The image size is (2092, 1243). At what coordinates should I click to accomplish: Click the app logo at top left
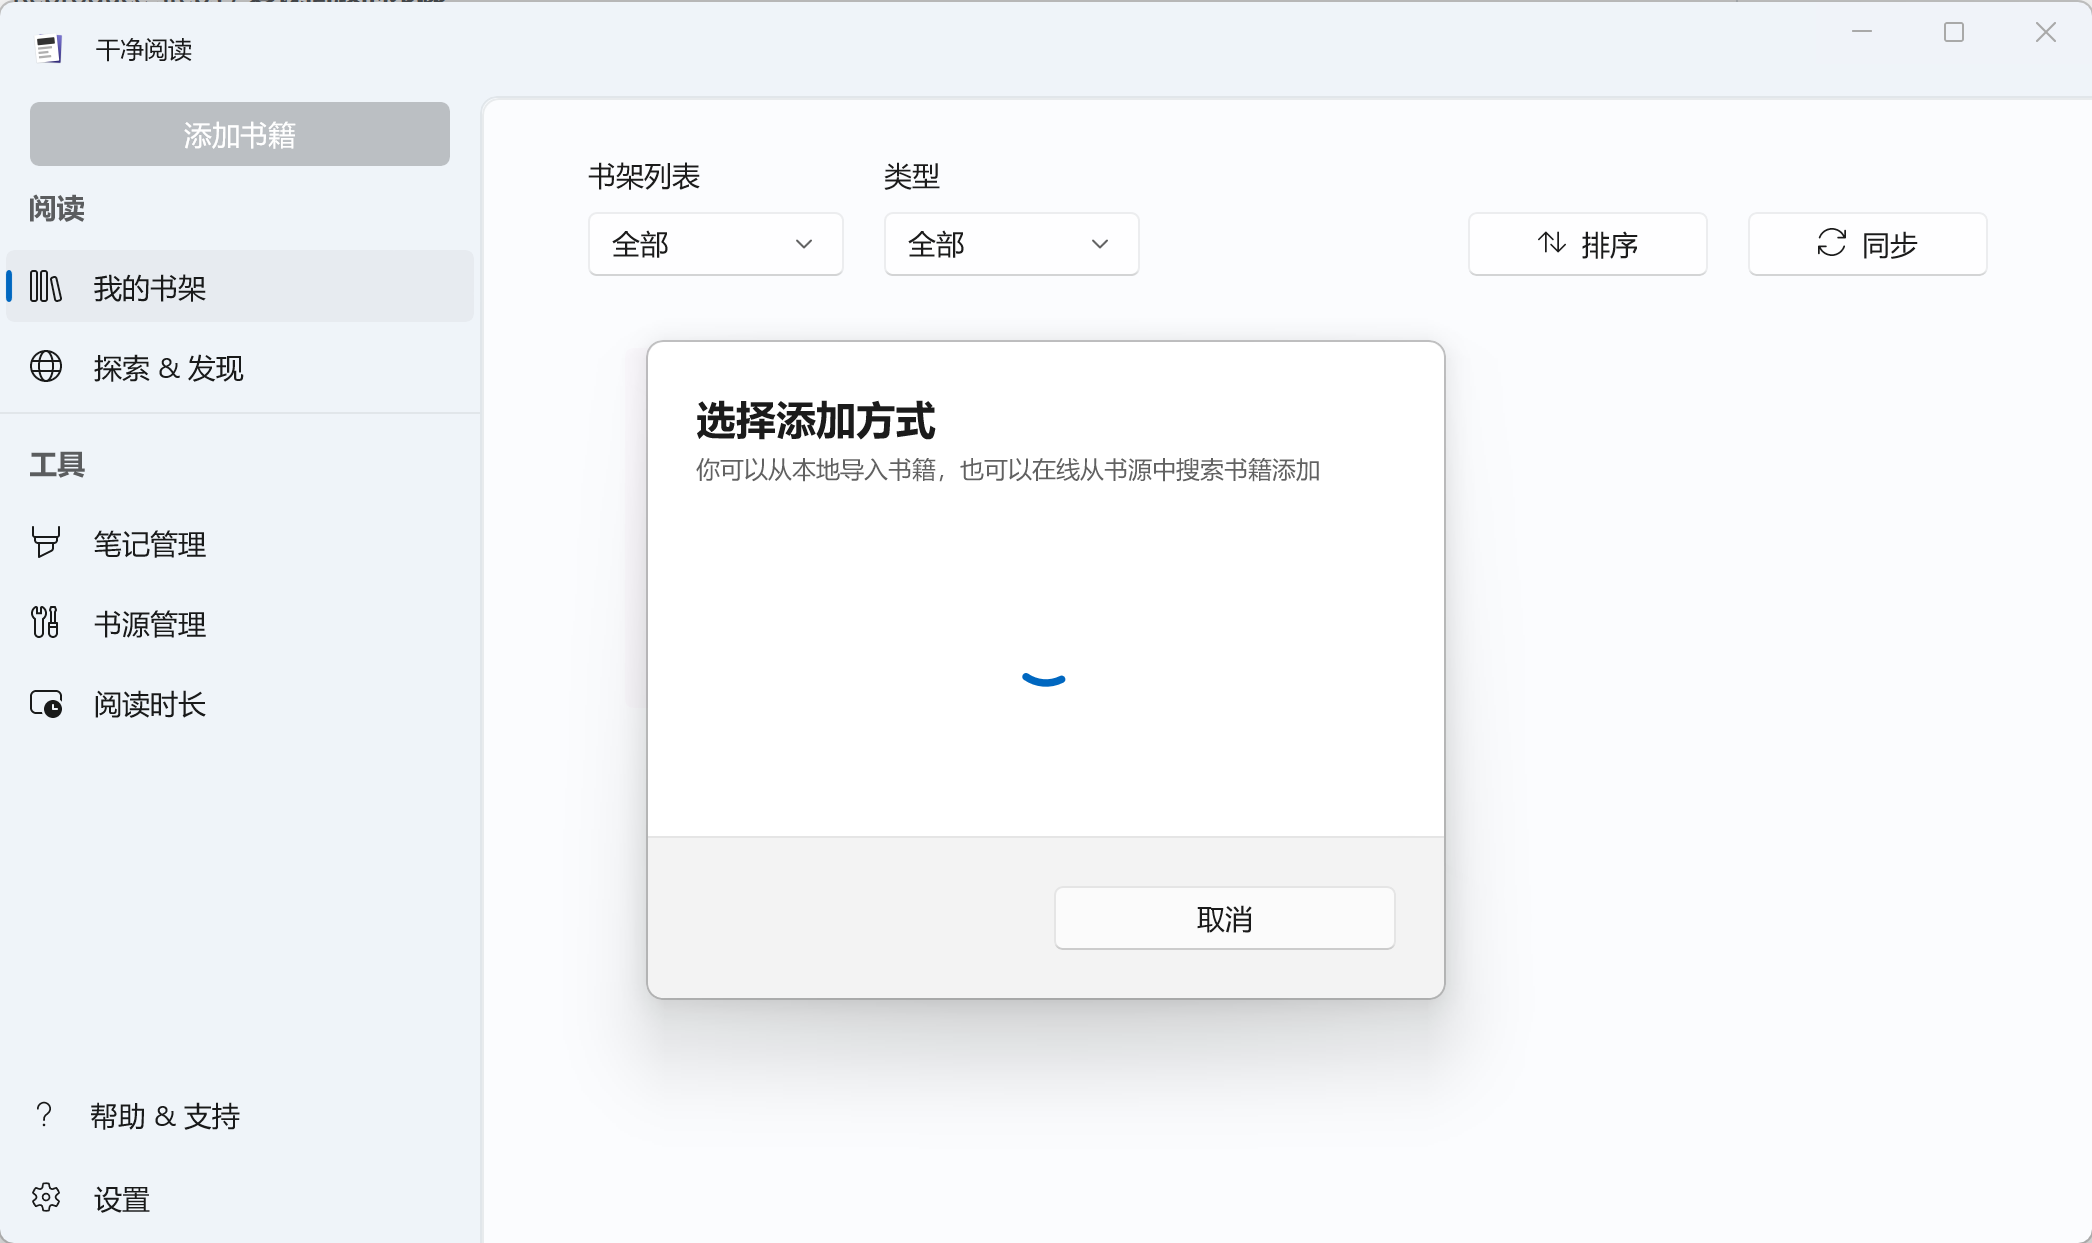click(x=48, y=48)
